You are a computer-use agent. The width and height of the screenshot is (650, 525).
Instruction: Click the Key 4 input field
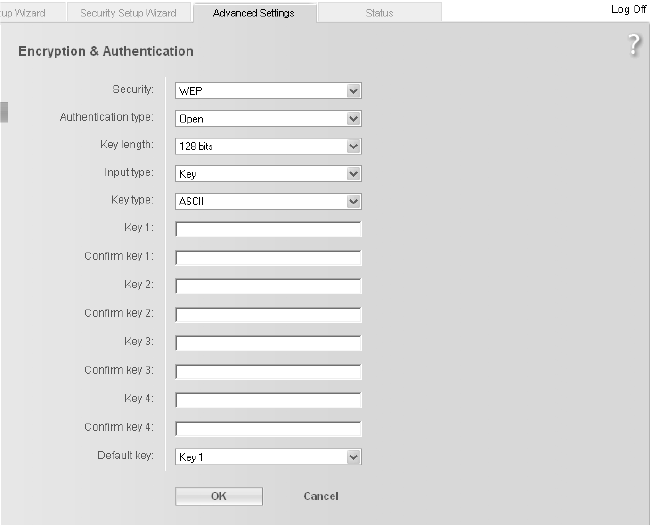(267, 400)
